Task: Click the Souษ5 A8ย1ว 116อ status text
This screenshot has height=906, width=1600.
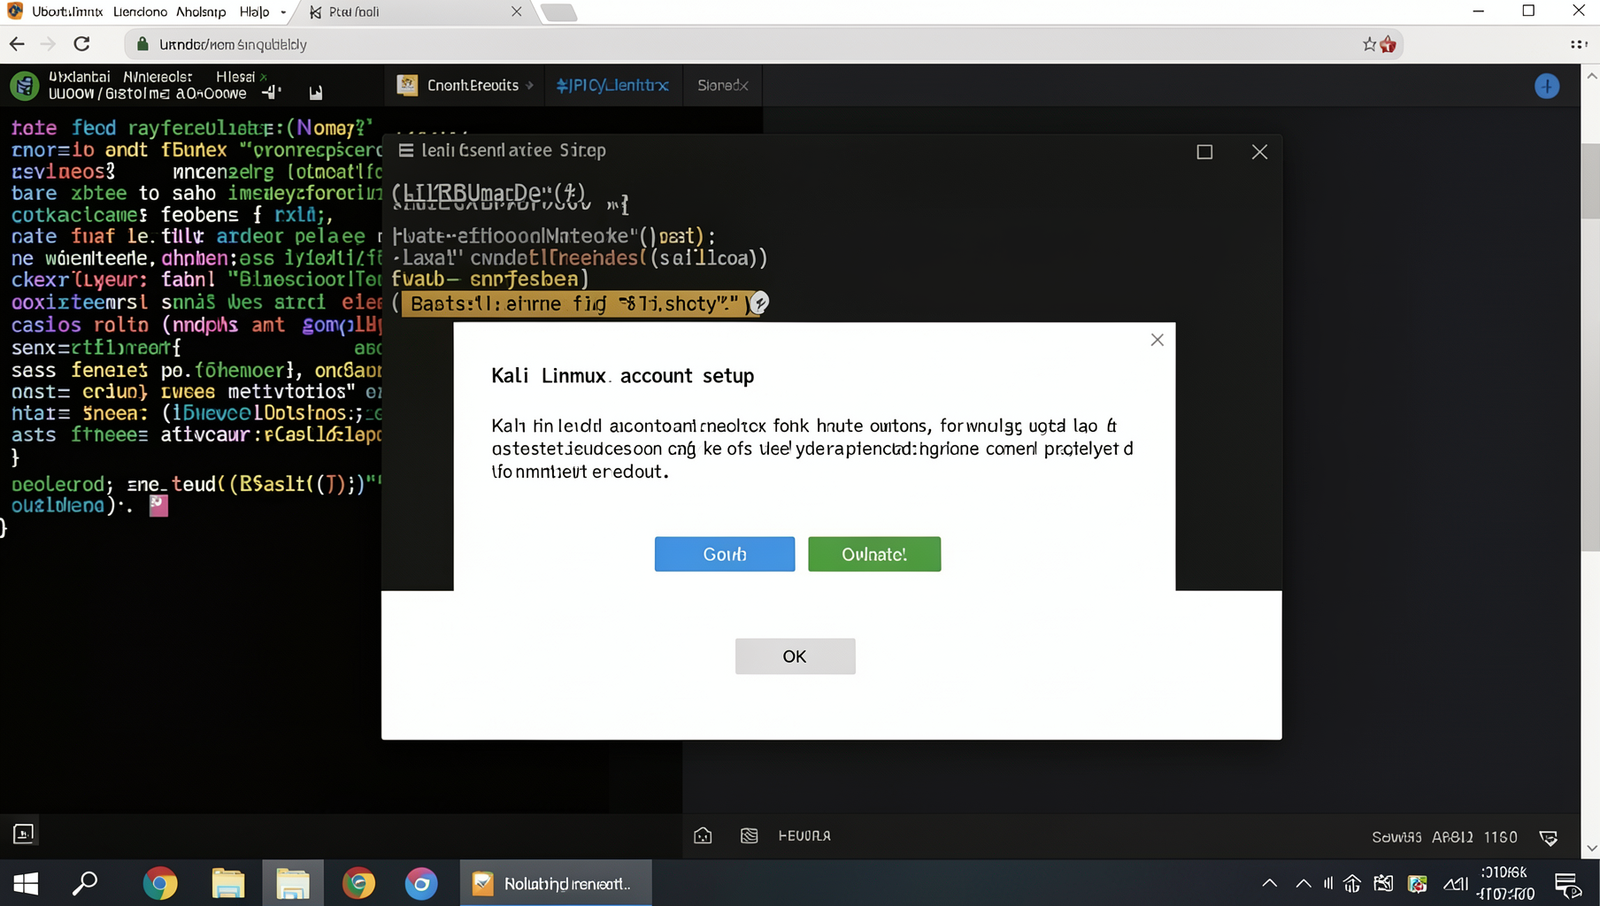Action: [1444, 837]
